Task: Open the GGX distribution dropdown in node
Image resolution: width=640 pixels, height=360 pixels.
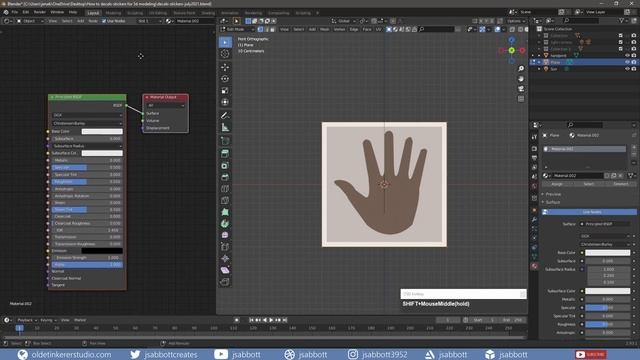Action: click(x=87, y=115)
